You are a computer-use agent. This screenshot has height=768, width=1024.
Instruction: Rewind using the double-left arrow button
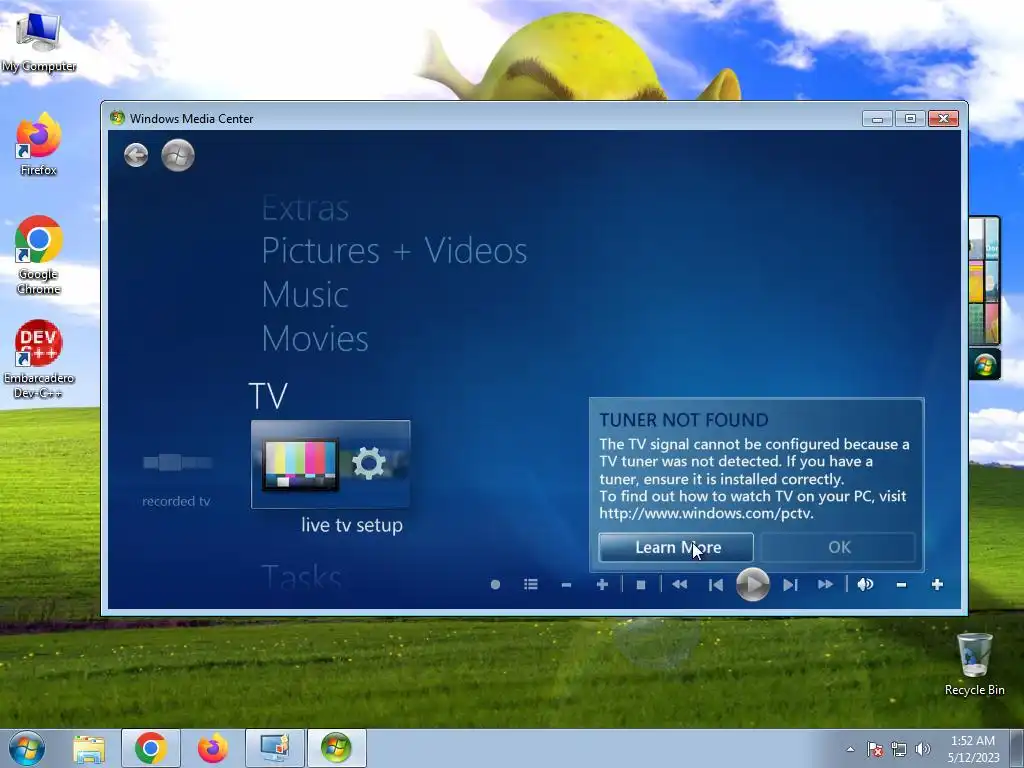click(679, 584)
